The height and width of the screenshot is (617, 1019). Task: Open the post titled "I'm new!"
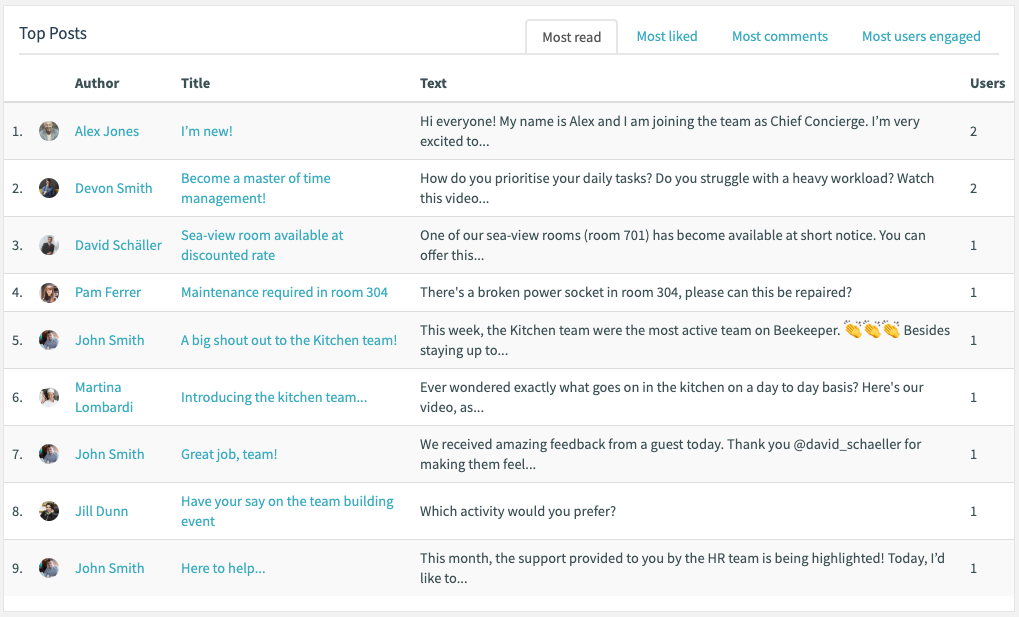(204, 130)
